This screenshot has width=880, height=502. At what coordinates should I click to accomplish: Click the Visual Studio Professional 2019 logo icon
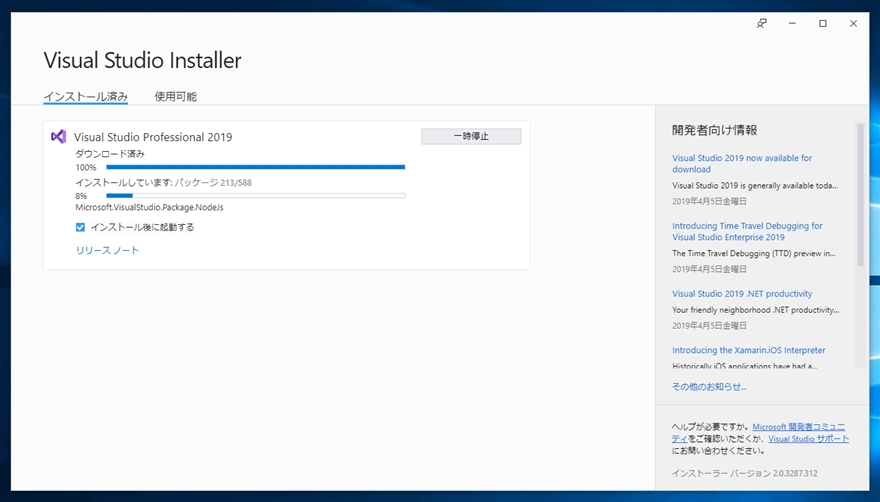[59, 136]
